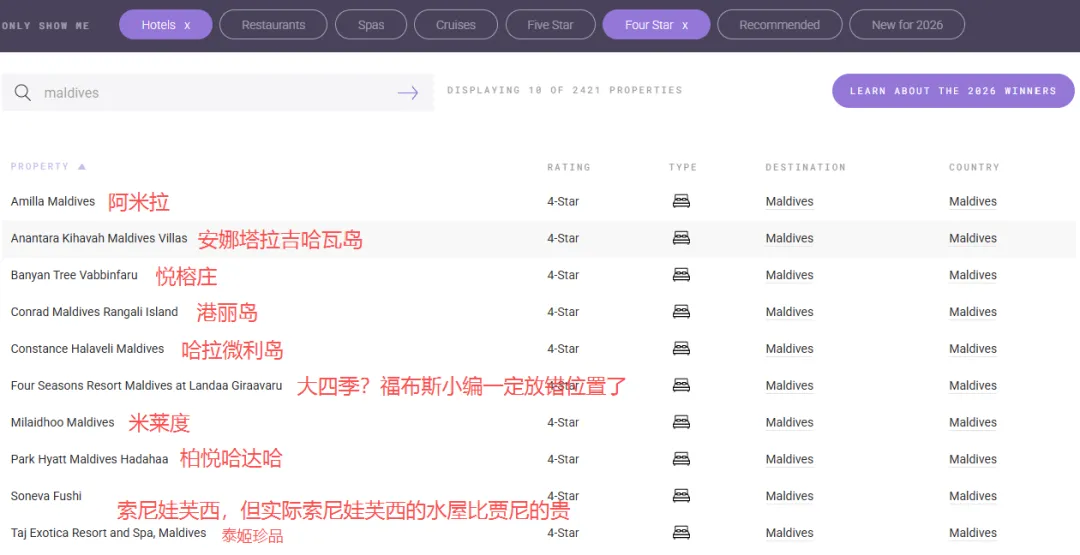
Task: Sort by the PROPERTY column header
Action: point(40,167)
